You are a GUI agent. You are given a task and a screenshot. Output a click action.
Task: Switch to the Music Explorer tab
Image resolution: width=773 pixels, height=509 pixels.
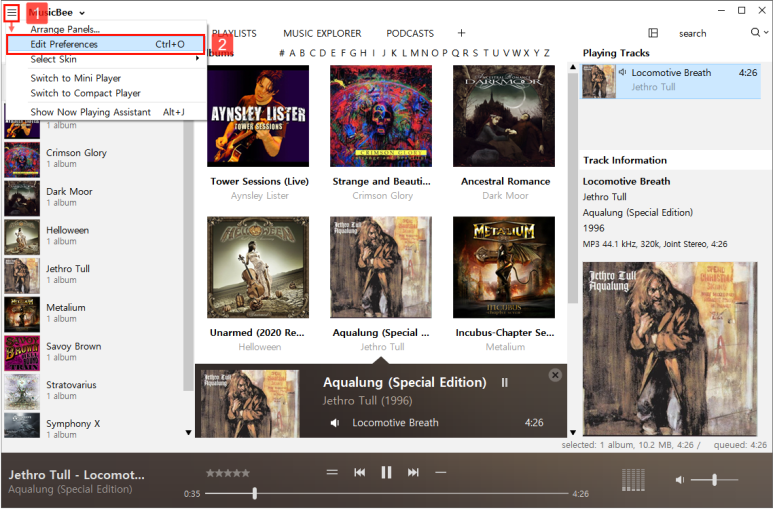pos(322,34)
